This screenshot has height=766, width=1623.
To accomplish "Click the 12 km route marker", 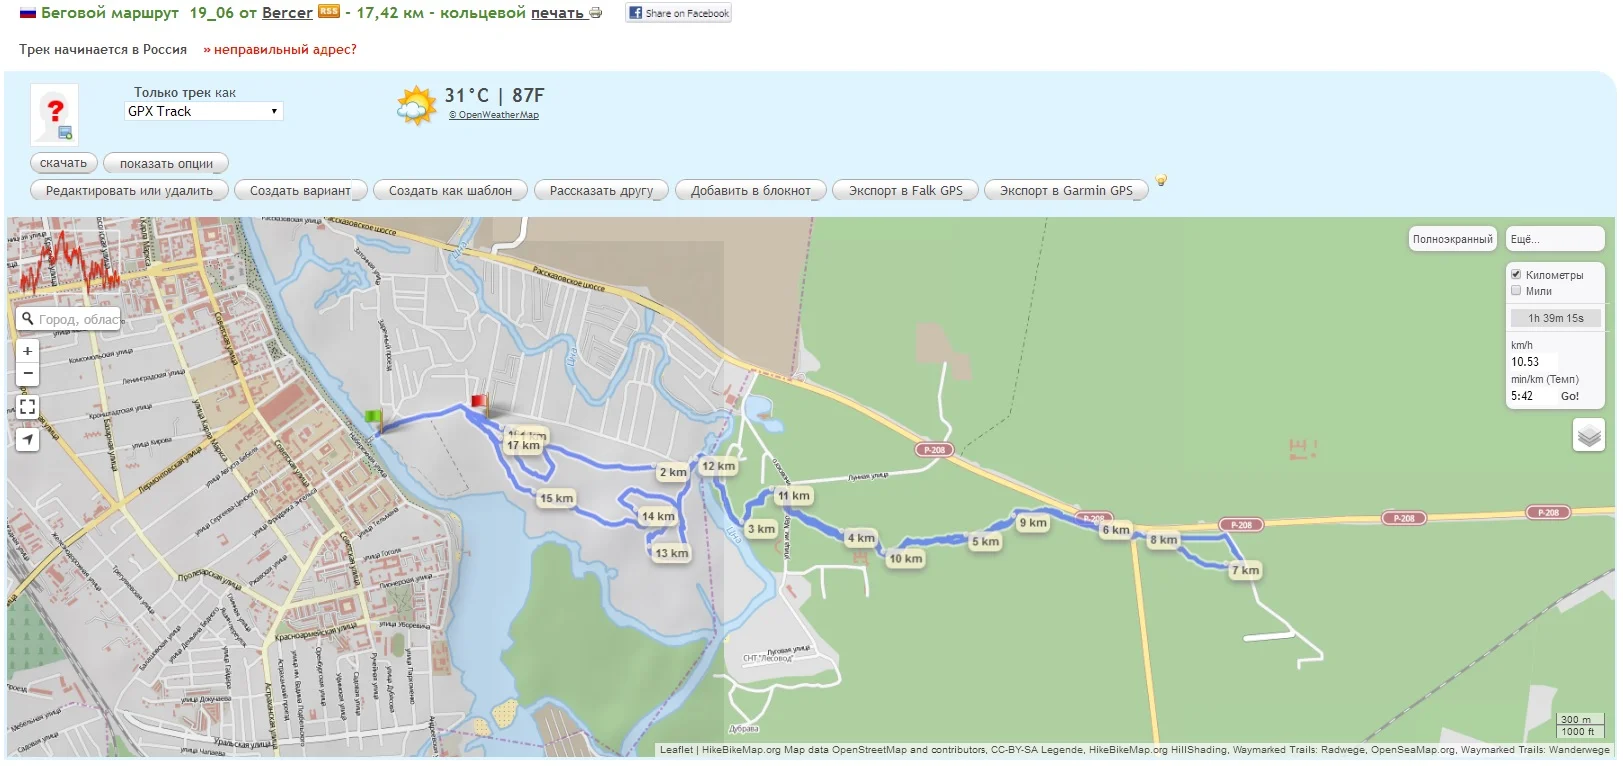I will click(x=718, y=466).
